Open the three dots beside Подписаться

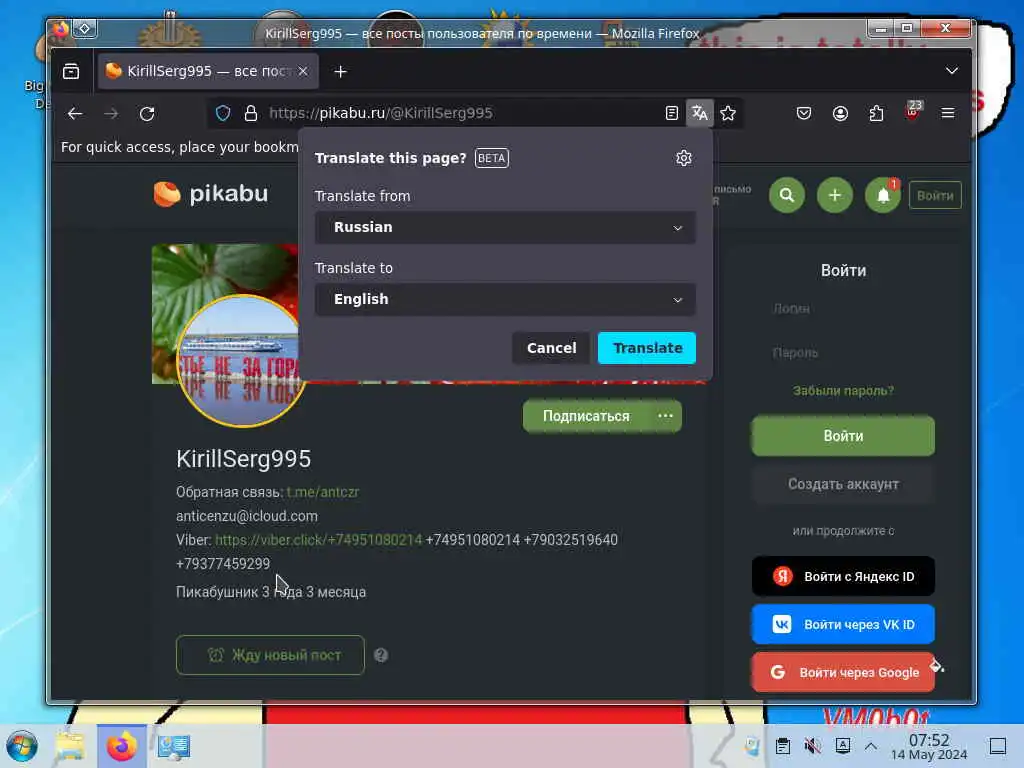[665, 416]
